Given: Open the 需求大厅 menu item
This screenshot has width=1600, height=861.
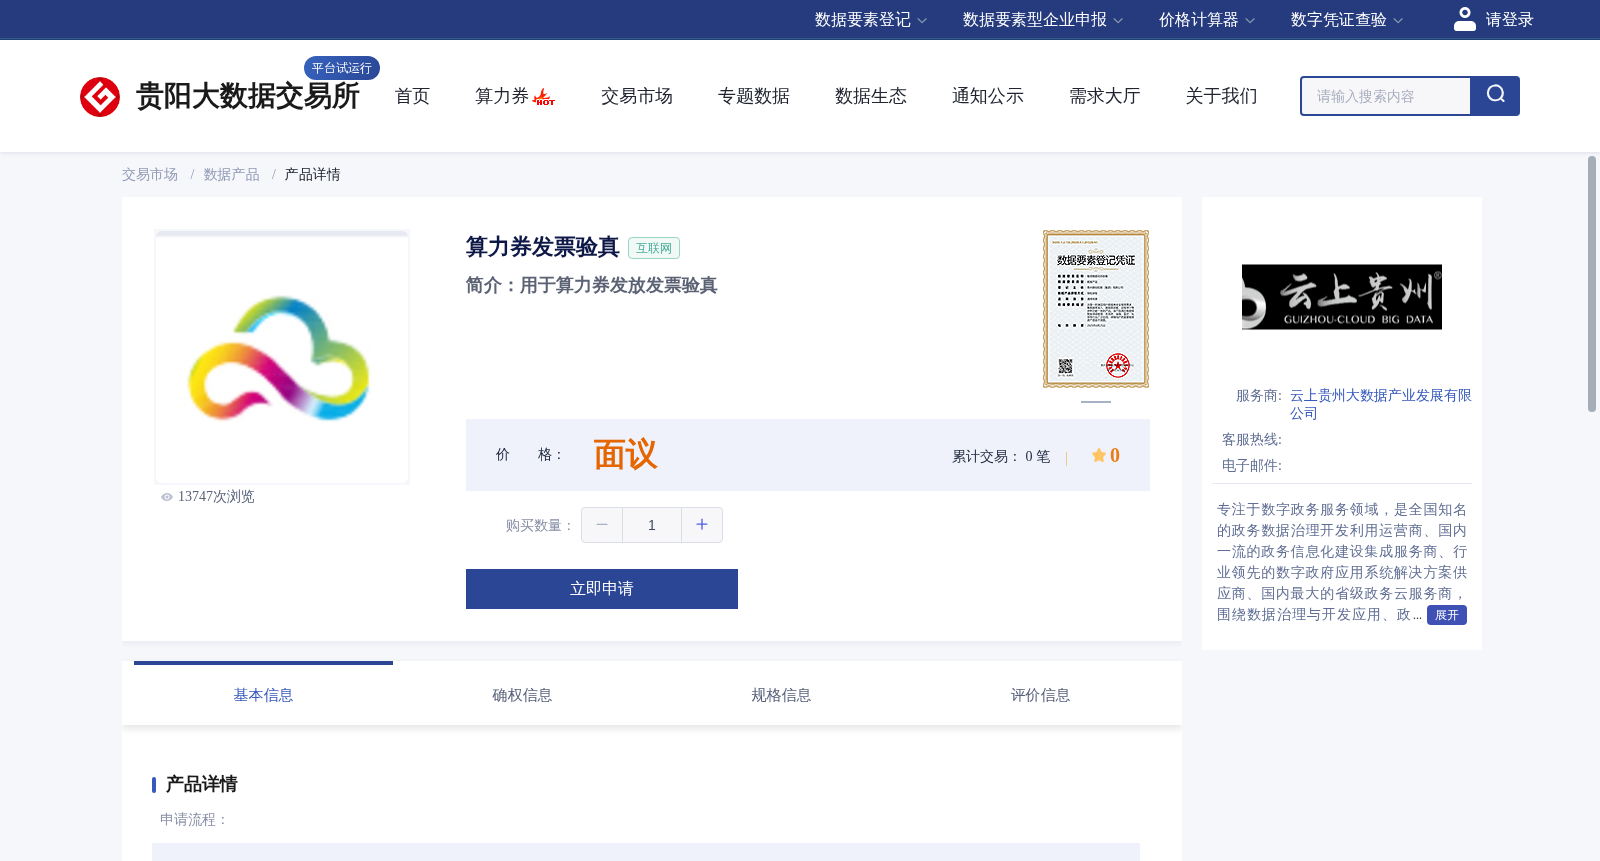Looking at the screenshot, I should (x=1105, y=96).
